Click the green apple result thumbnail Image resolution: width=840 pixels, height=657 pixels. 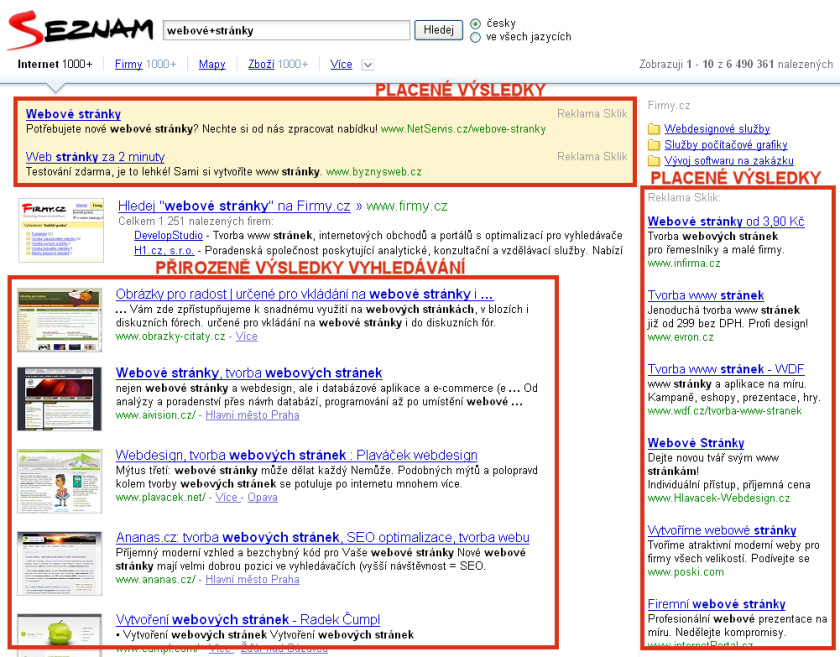(x=59, y=634)
